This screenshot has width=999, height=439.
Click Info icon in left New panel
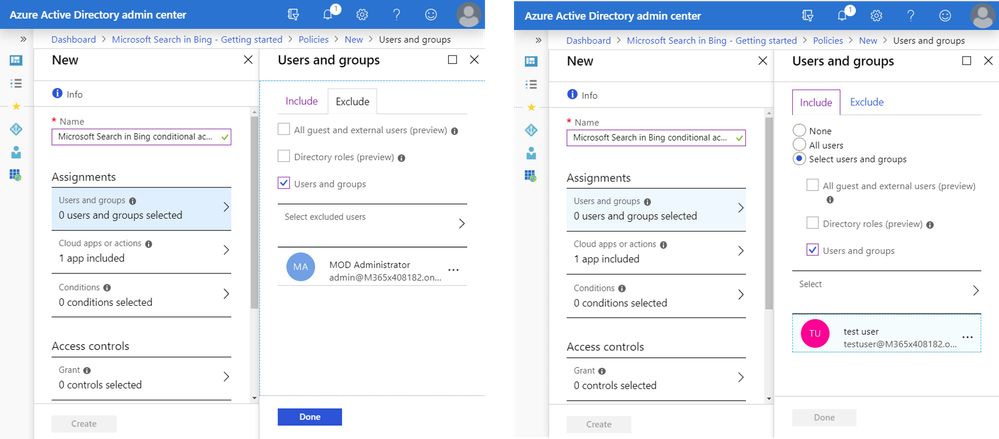point(57,94)
